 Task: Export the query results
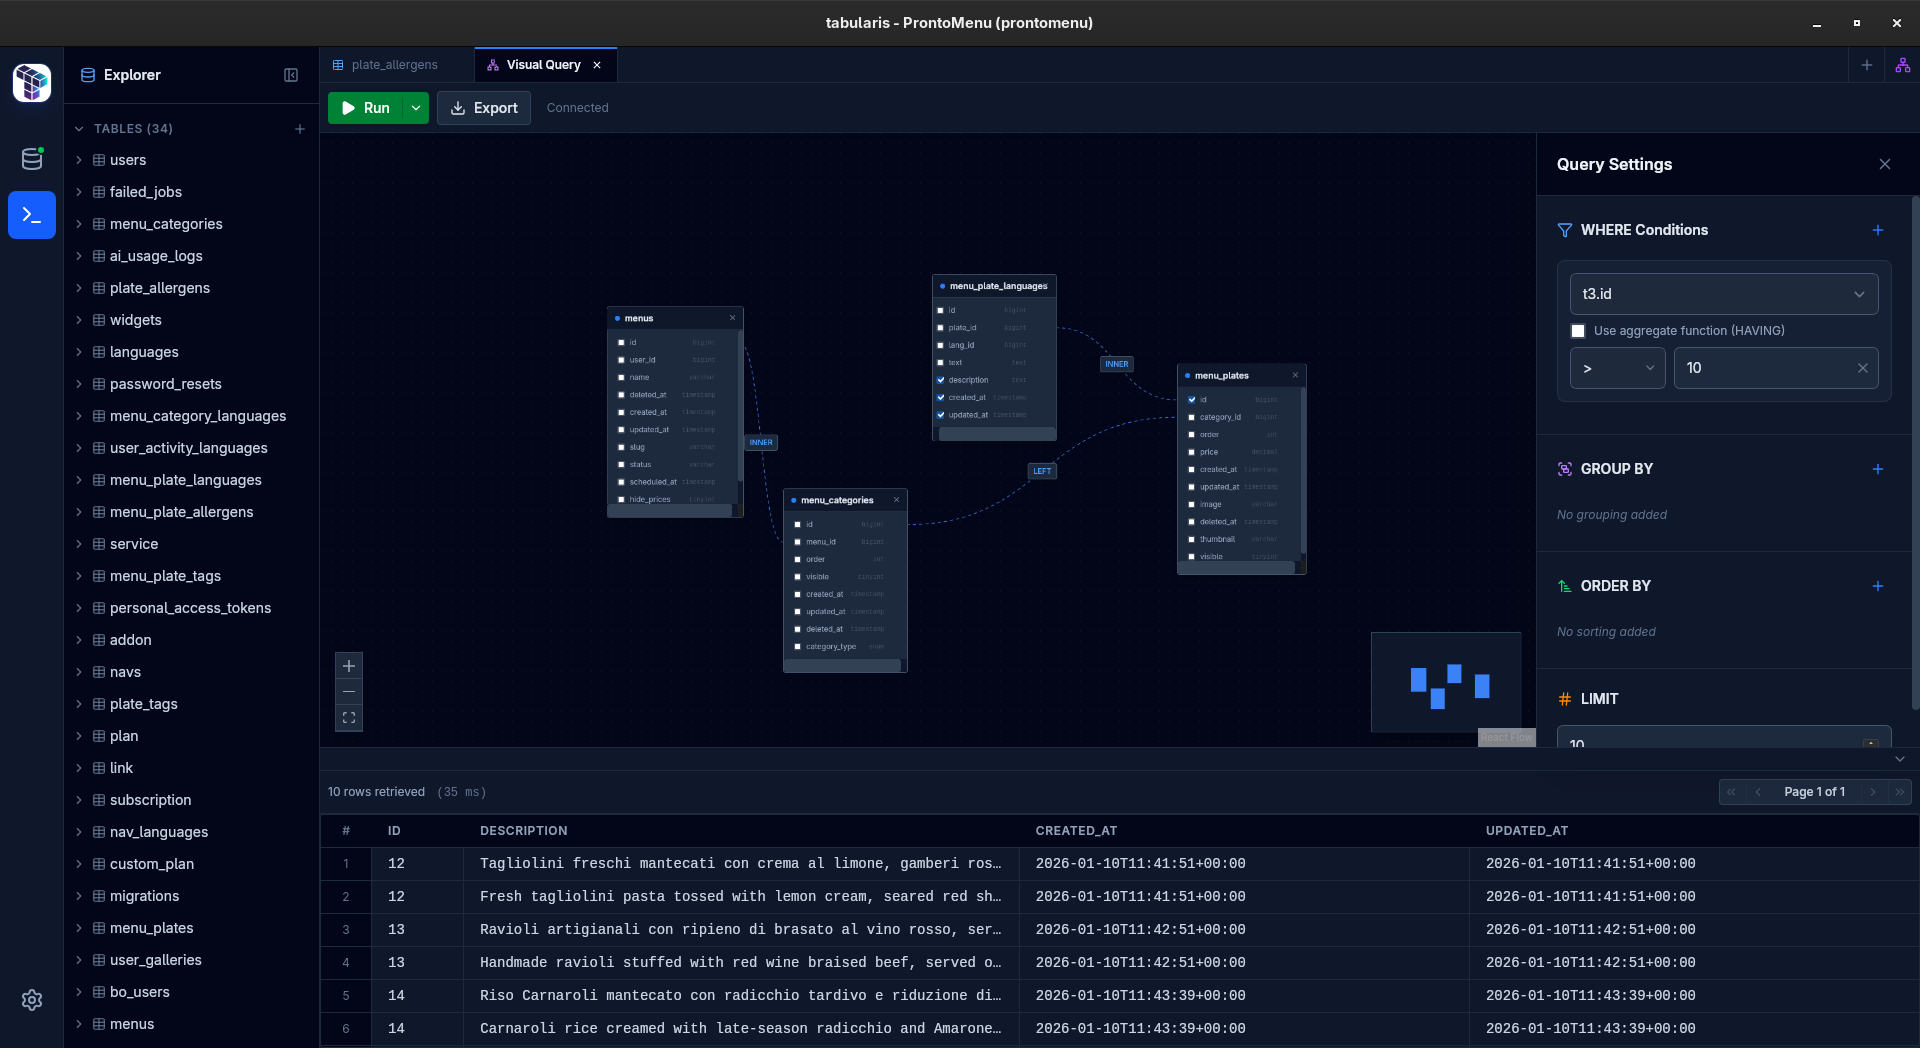(x=483, y=108)
